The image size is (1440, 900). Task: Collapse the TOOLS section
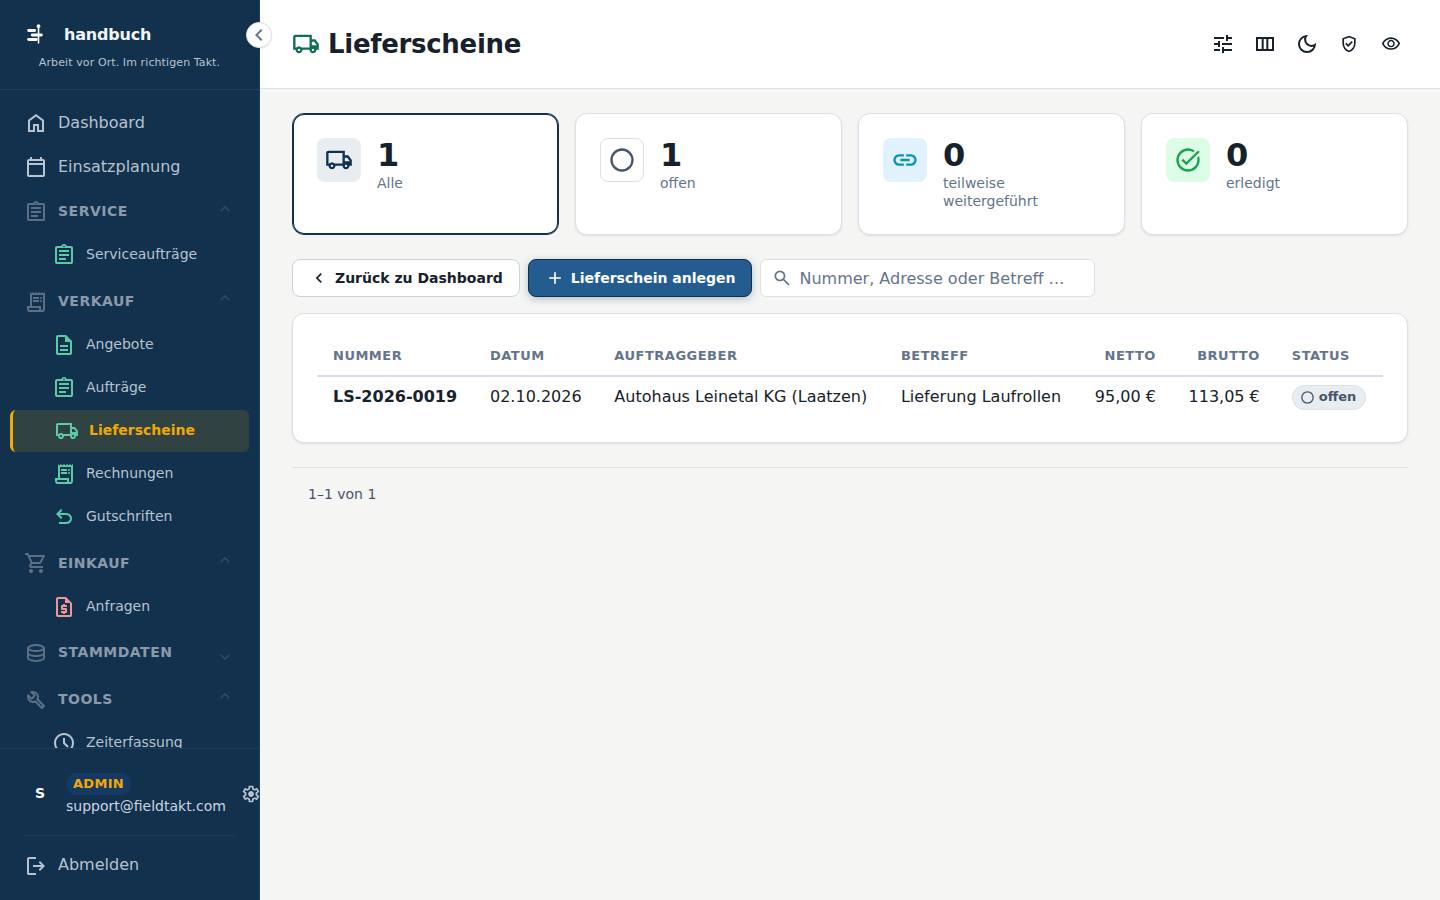(x=130, y=699)
